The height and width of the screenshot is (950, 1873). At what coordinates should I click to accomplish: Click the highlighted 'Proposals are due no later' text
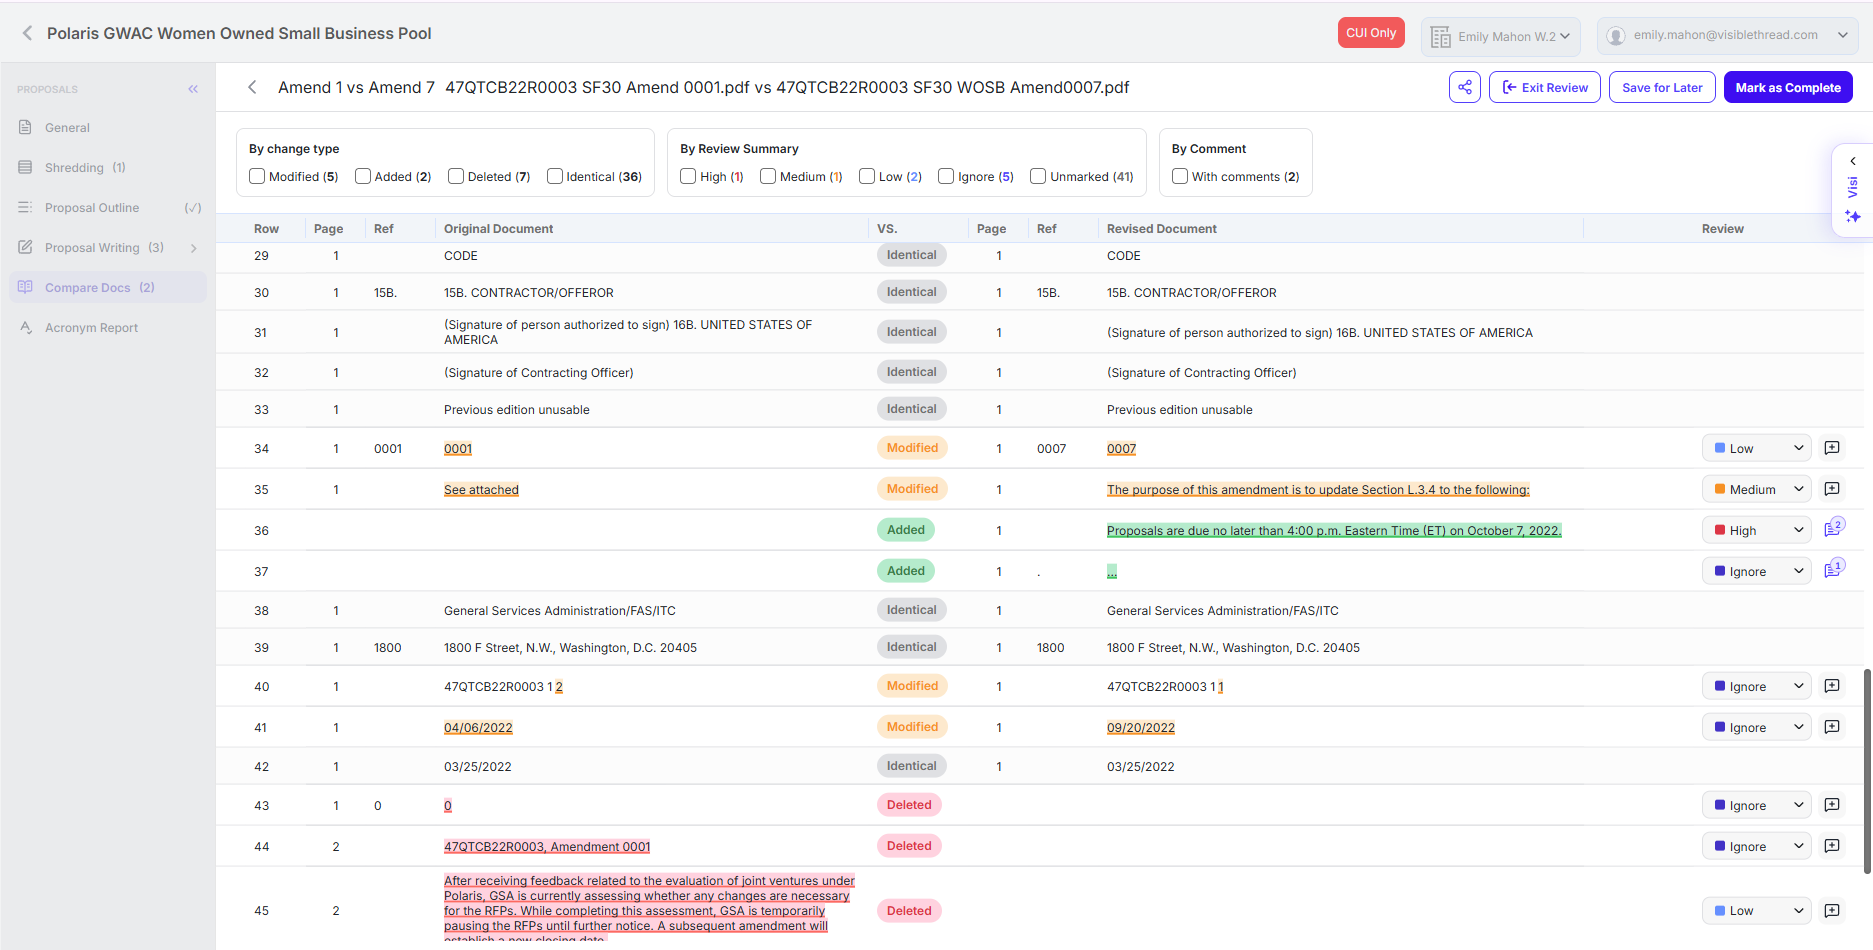tap(1334, 531)
